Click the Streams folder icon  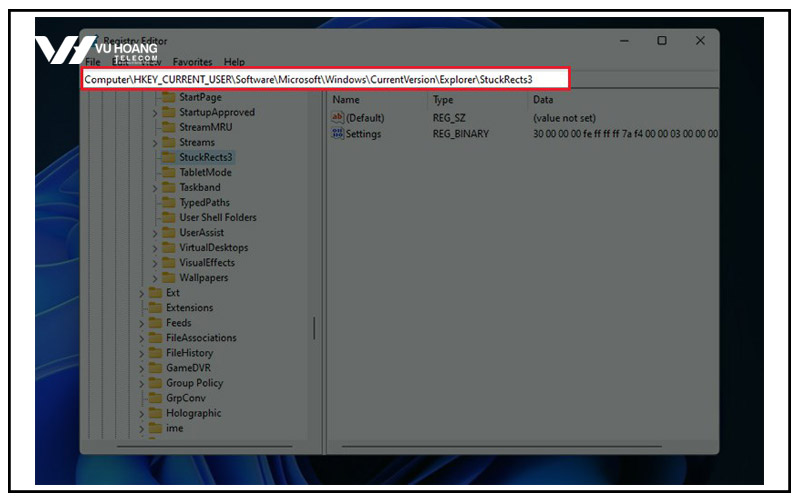[x=168, y=142]
